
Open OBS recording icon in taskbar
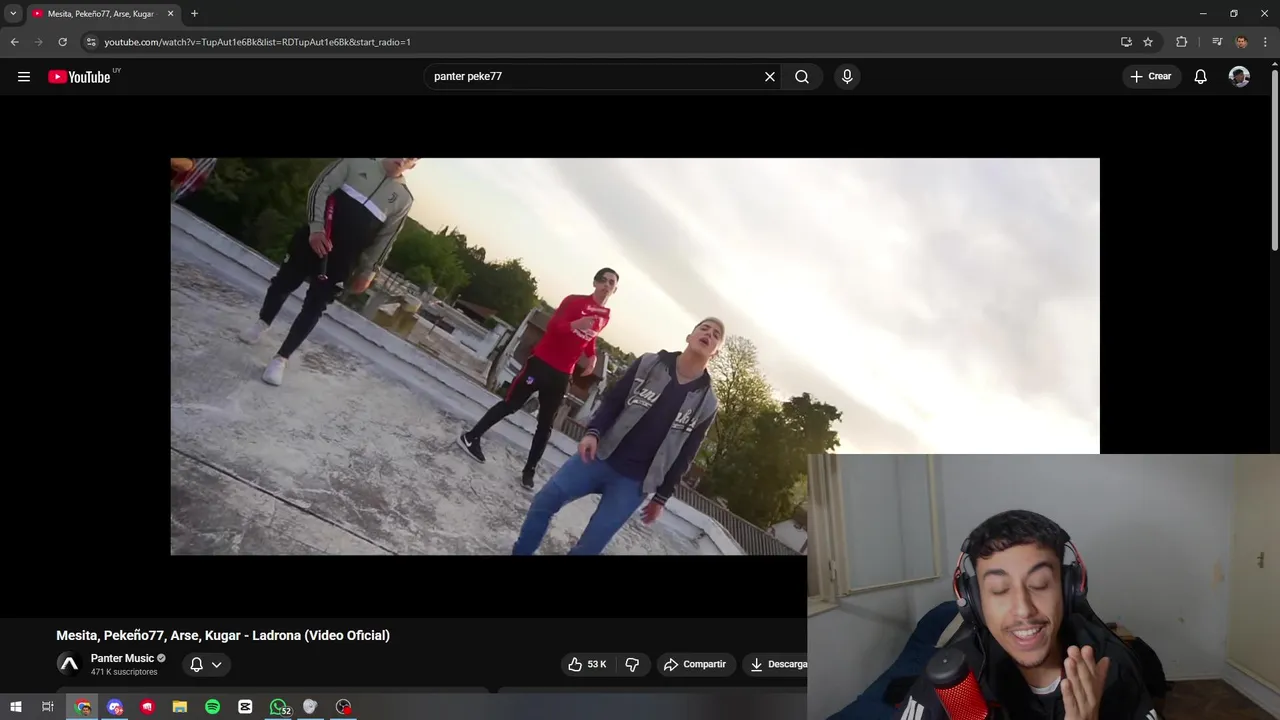coord(344,707)
